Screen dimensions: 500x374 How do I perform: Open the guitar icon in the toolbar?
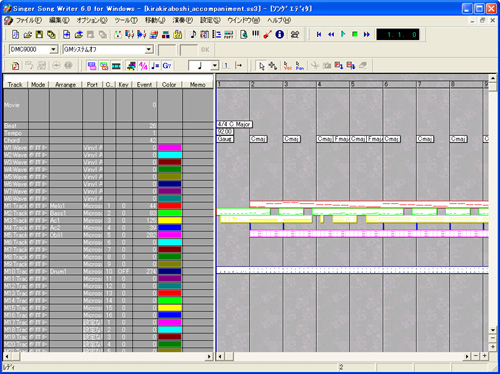(x=267, y=34)
